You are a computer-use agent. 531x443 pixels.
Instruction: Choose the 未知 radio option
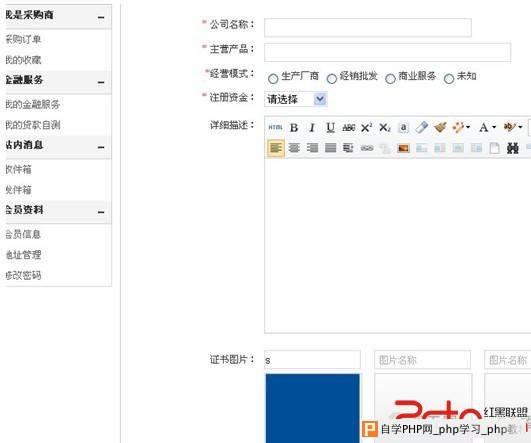[x=449, y=79]
